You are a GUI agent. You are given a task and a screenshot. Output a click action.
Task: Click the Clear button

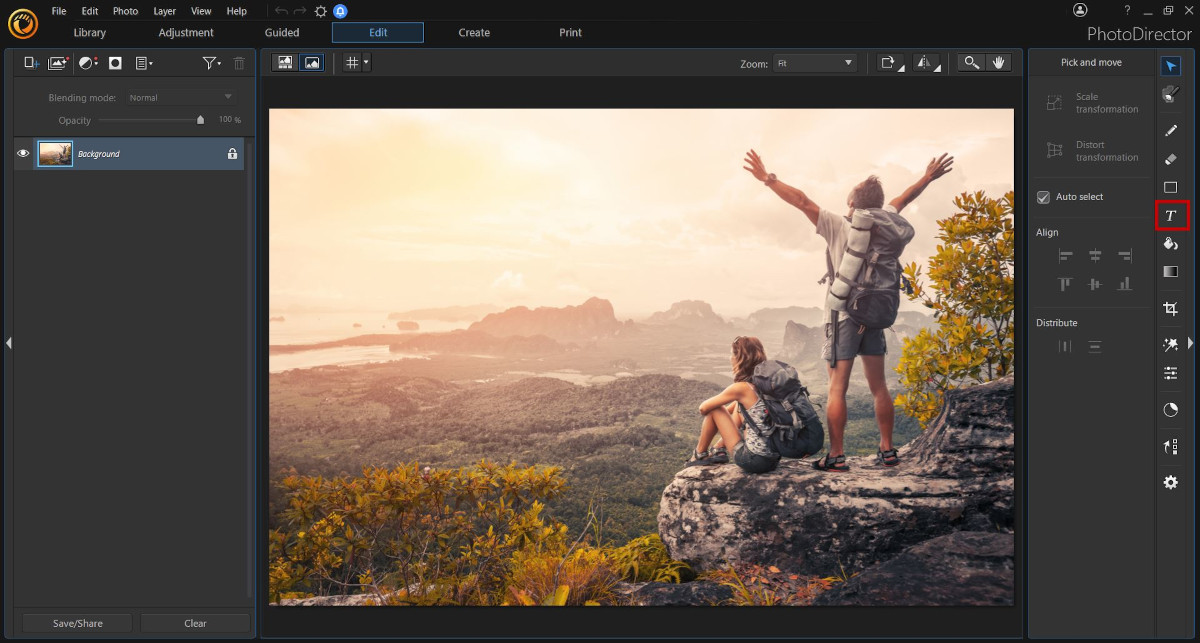(x=195, y=623)
